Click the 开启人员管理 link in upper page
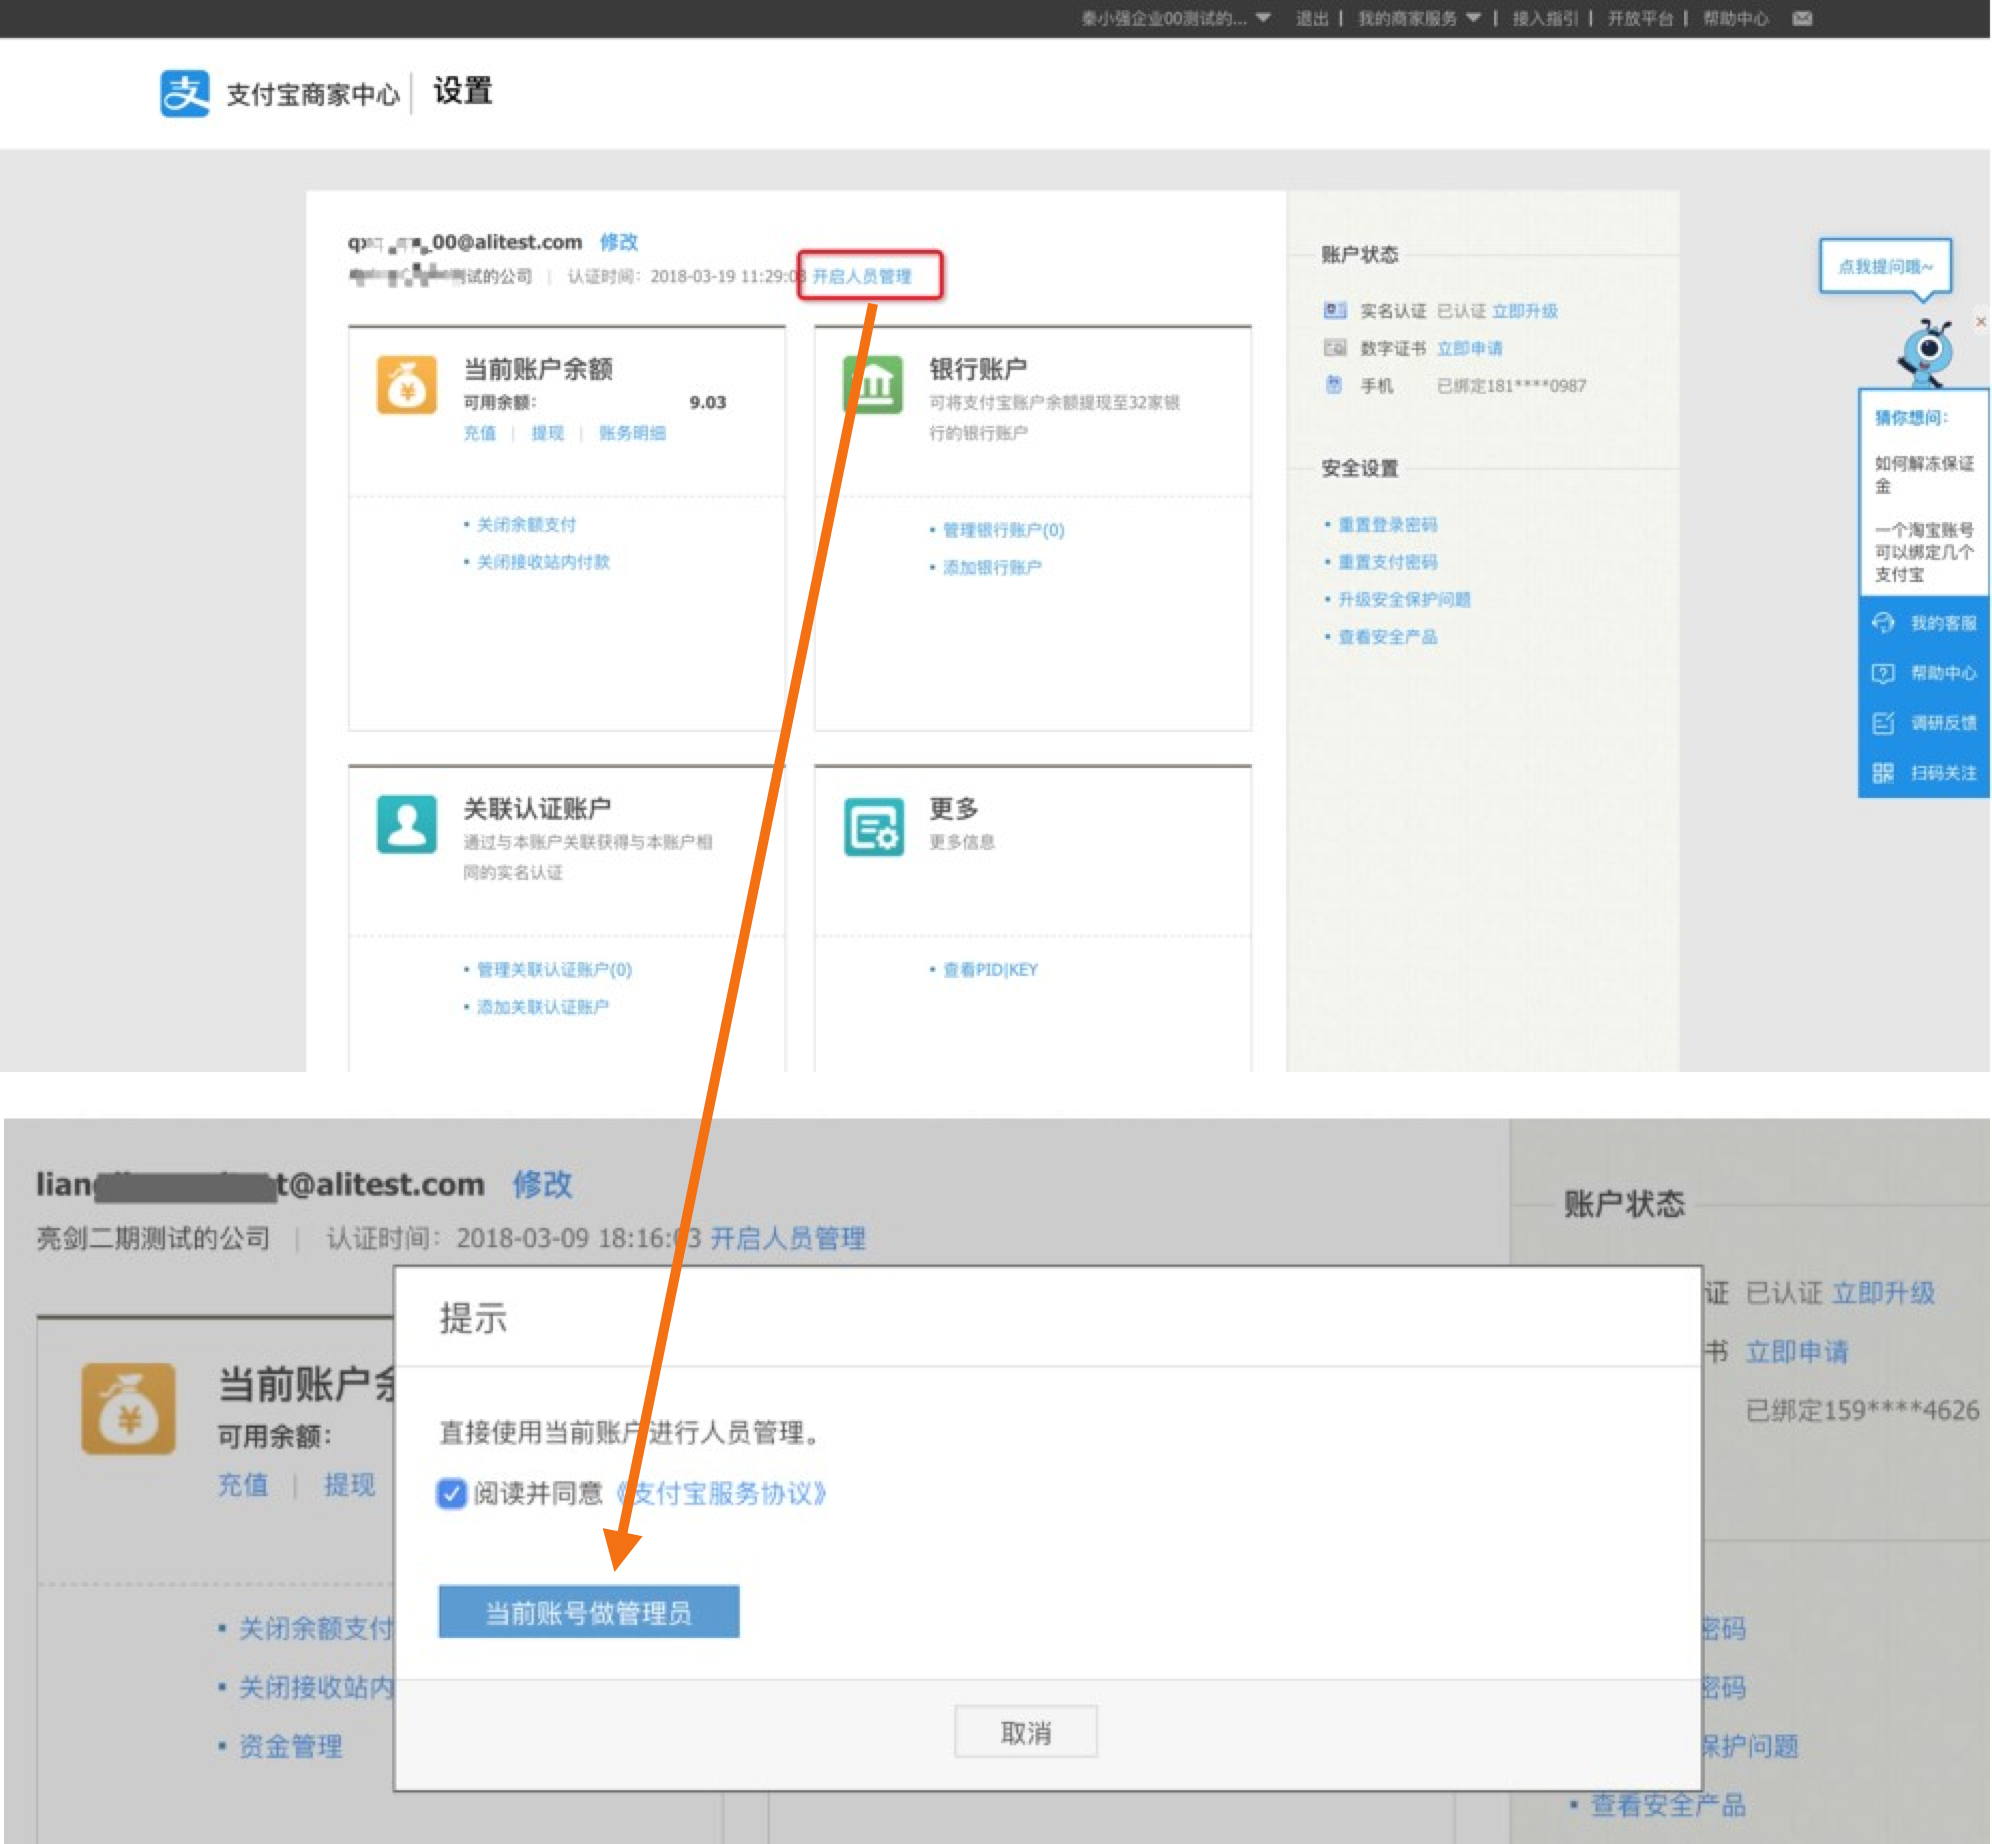 coord(861,276)
